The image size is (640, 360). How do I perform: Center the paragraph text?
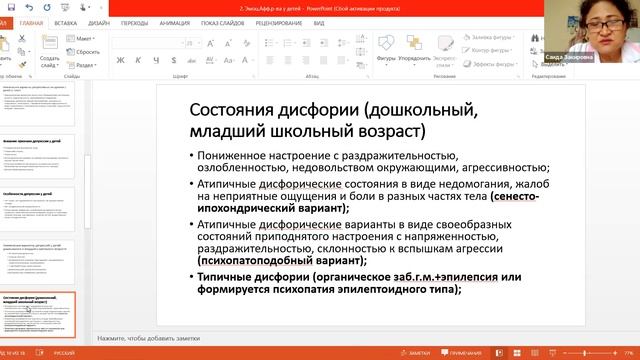tap(288, 60)
